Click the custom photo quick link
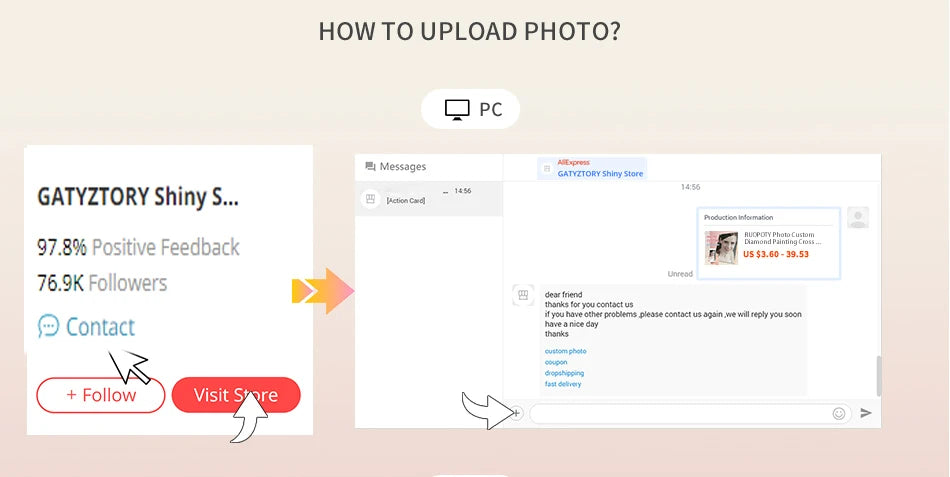950x477 pixels. tap(565, 352)
